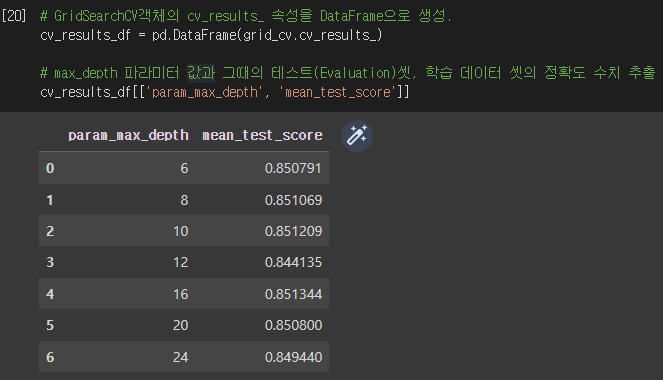663x380 pixels.
Task: Click the param_max_depth column header
Action: (128, 135)
